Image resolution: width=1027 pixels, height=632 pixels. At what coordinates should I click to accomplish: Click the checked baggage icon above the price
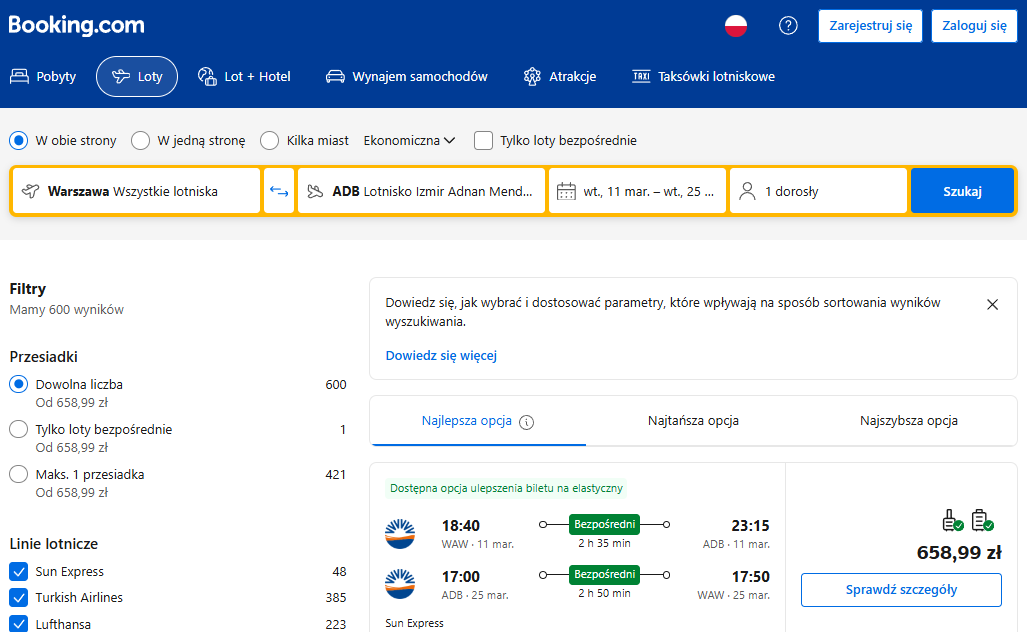[982, 520]
